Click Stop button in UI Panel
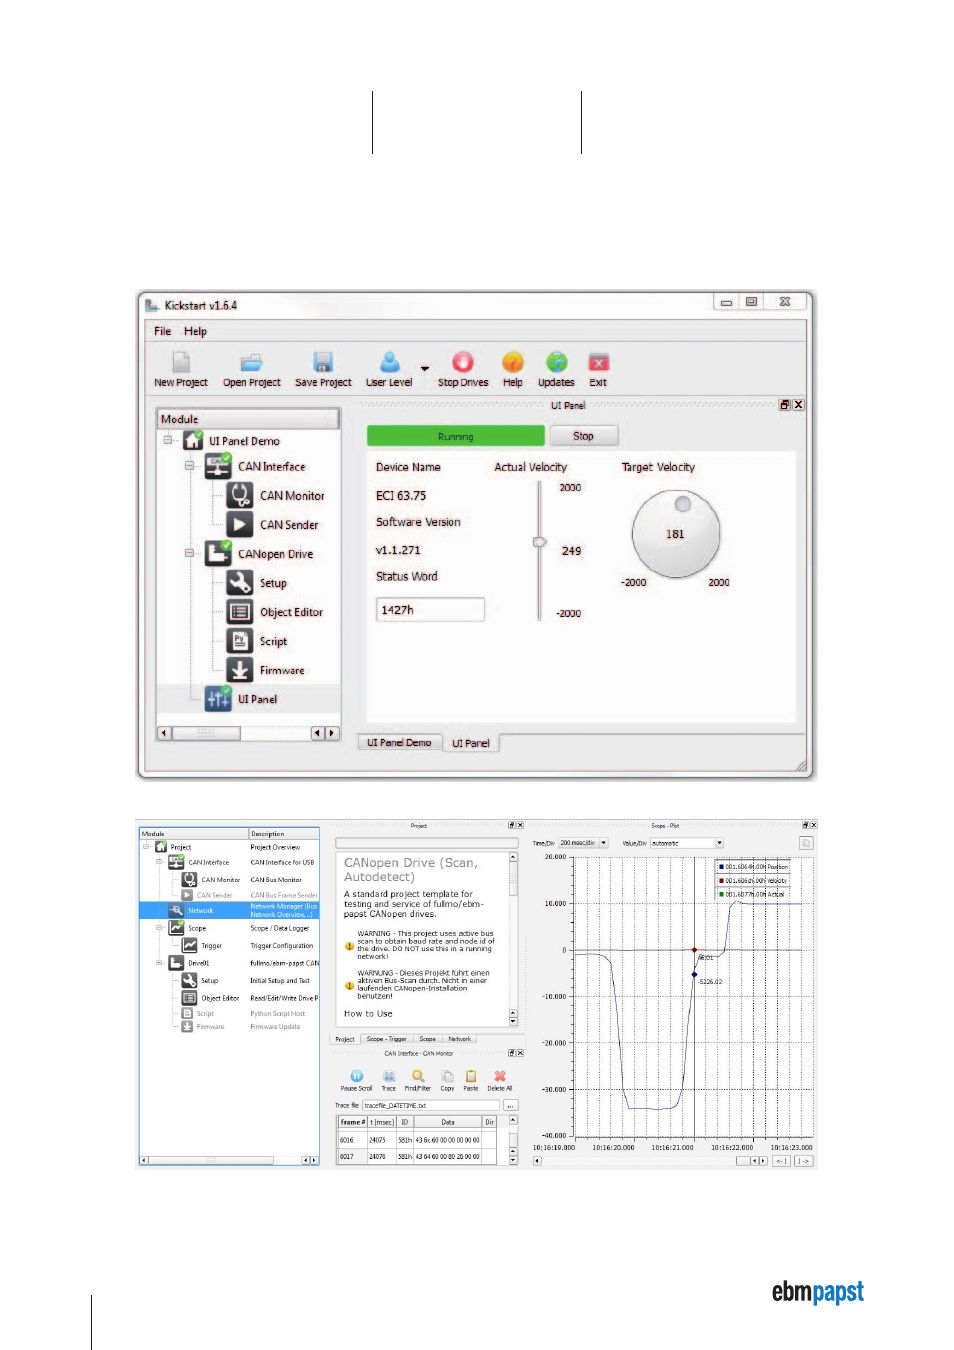 click(x=584, y=436)
